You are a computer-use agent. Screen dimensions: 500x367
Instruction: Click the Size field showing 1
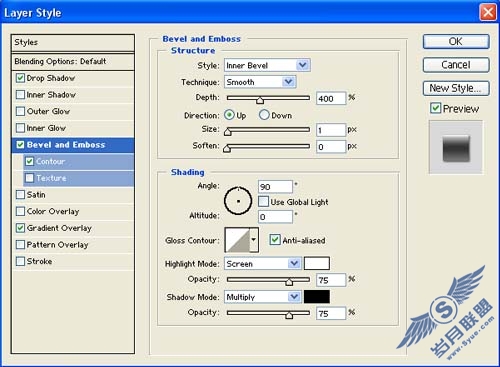(331, 130)
